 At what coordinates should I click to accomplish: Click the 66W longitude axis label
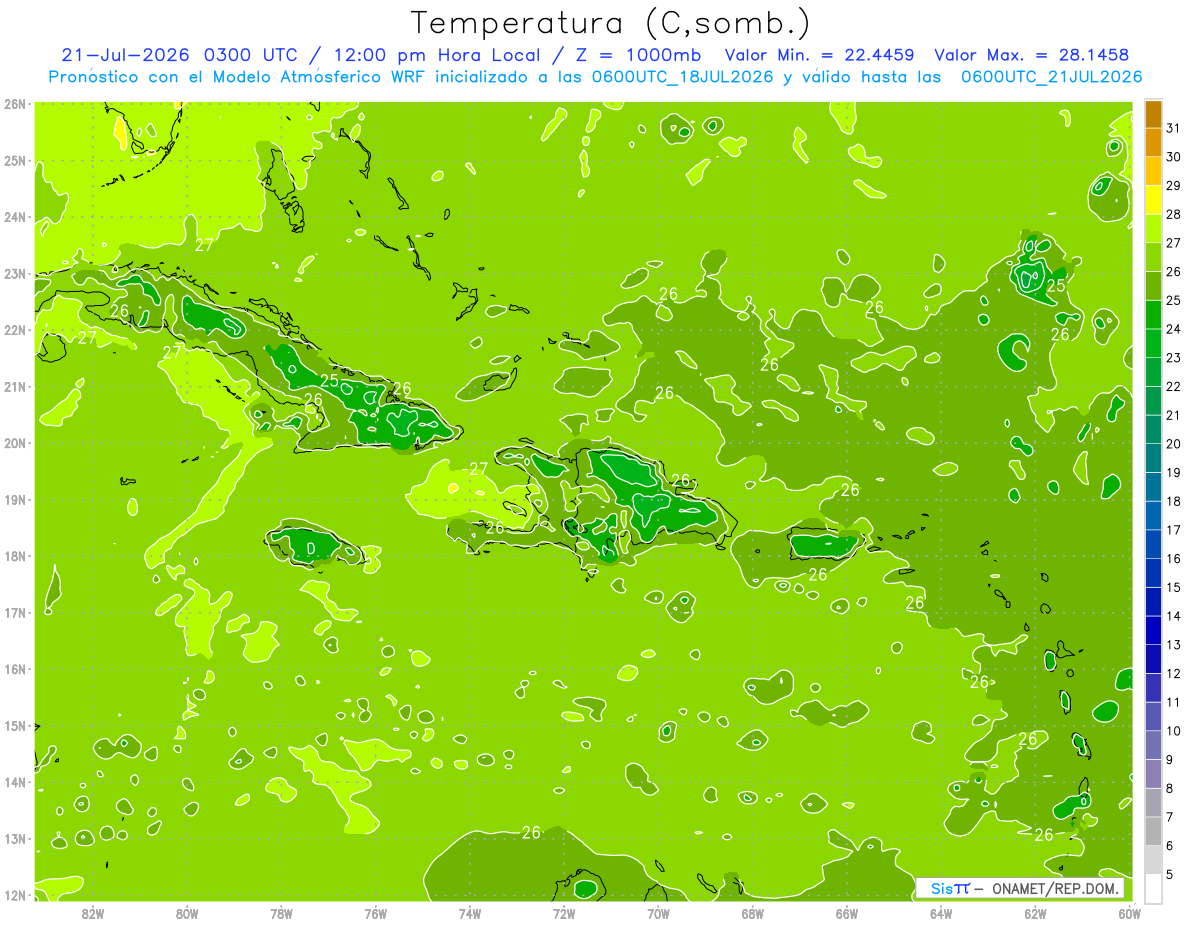[846, 913]
